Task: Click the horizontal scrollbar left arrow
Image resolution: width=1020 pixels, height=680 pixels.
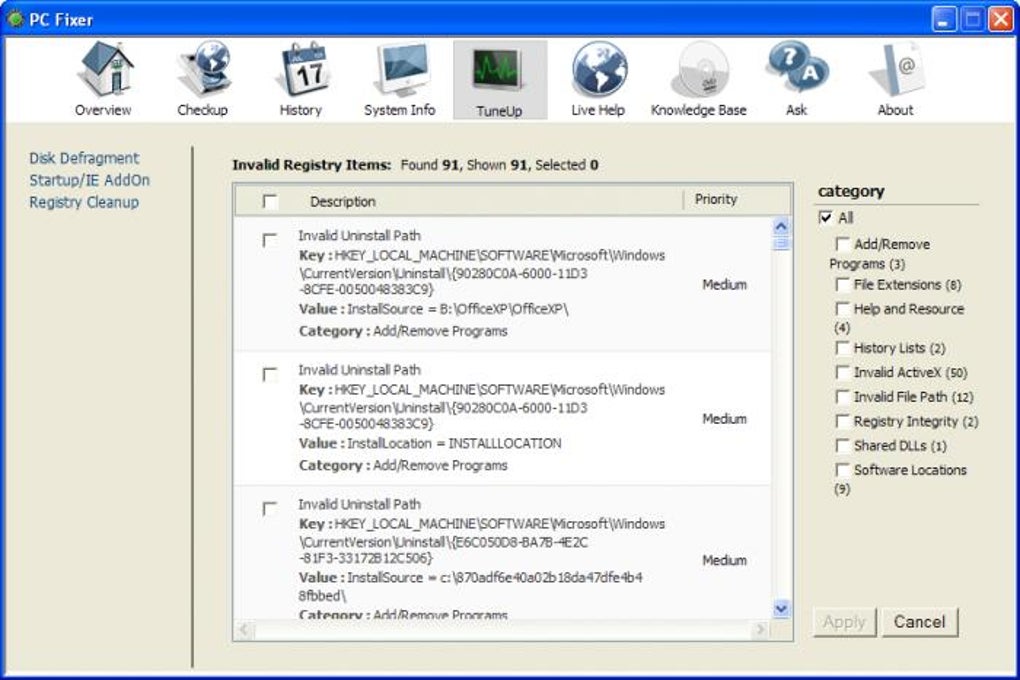Action: click(x=245, y=629)
